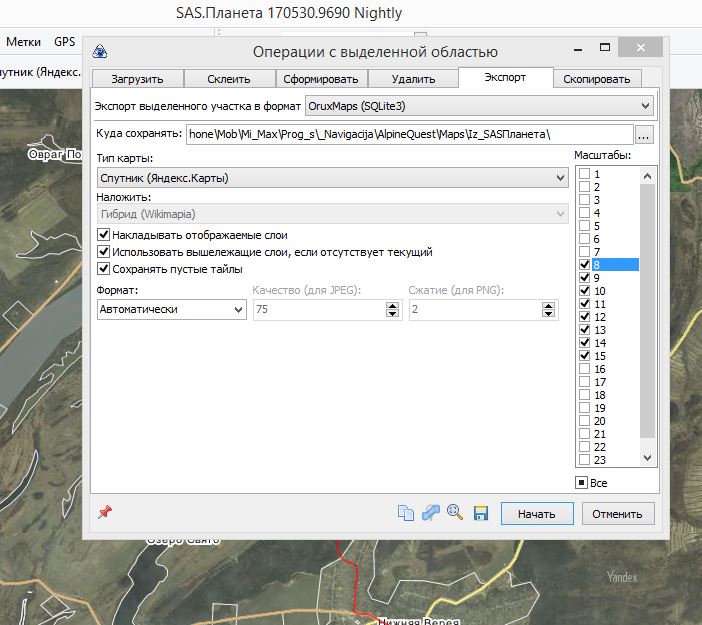Toggle the 'Все' all scales checkbox

pos(581,483)
